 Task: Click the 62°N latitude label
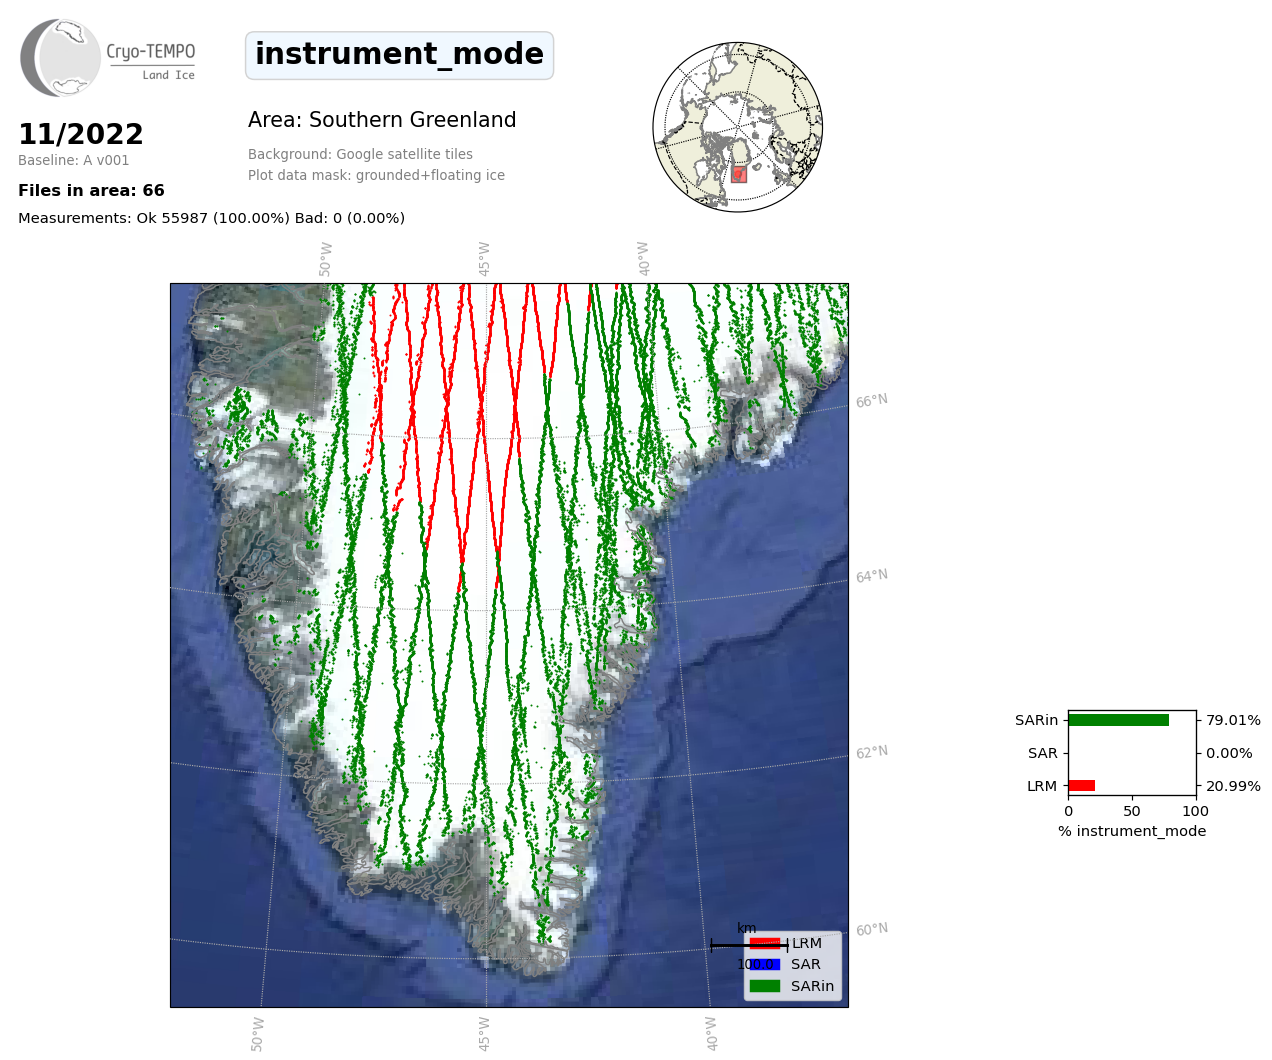(872, 752)
